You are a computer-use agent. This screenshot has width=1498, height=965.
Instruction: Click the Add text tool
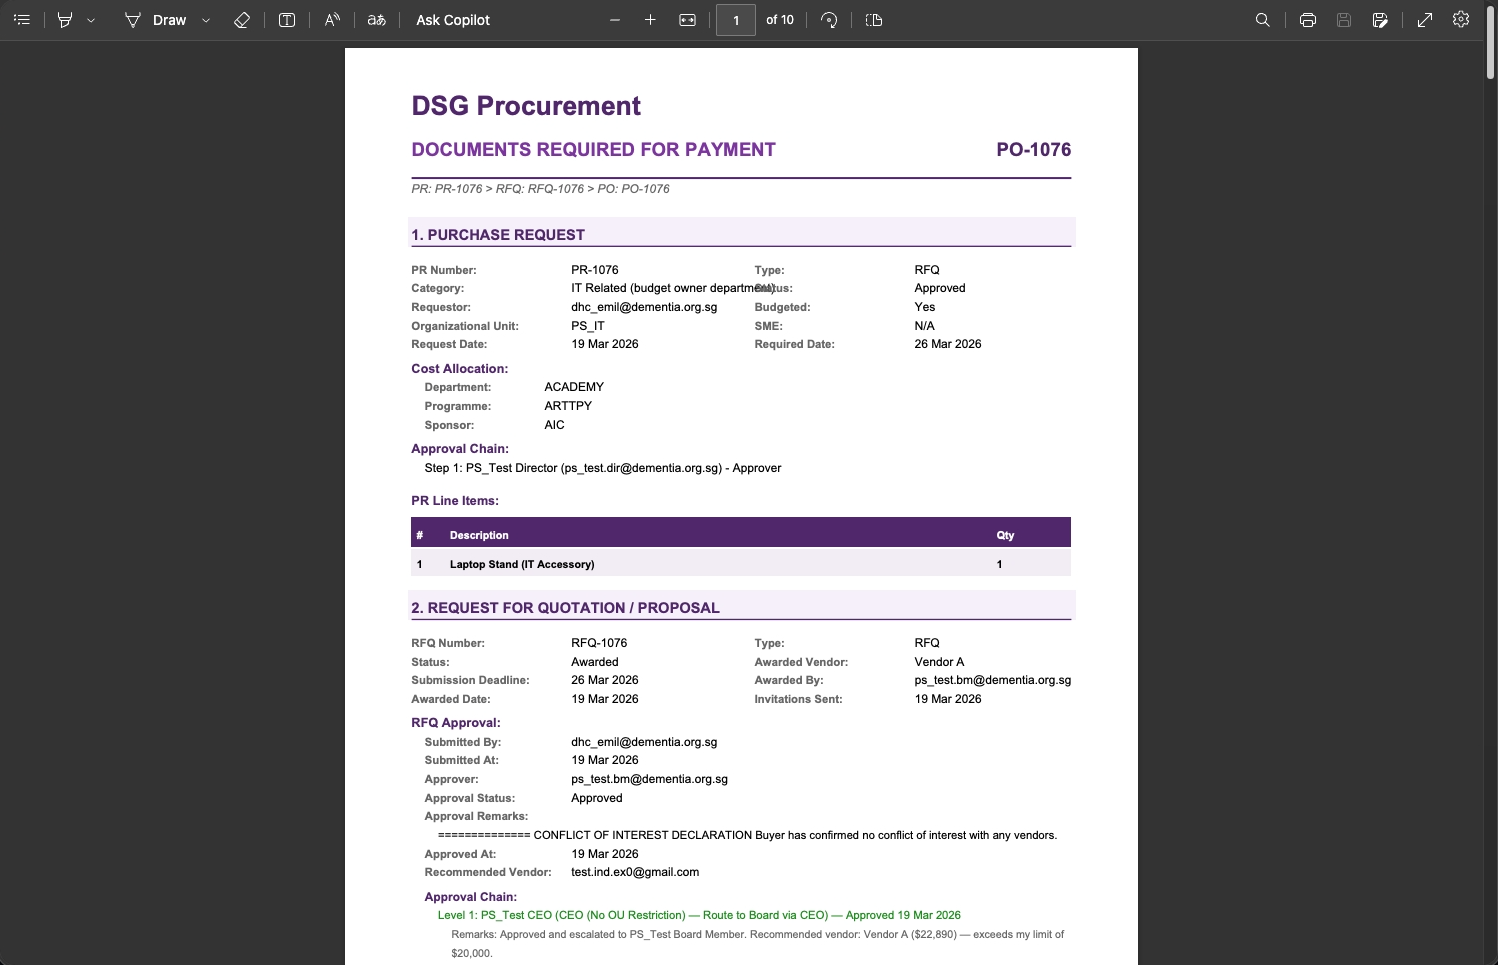pyautogui.click(x=287, y=20)
